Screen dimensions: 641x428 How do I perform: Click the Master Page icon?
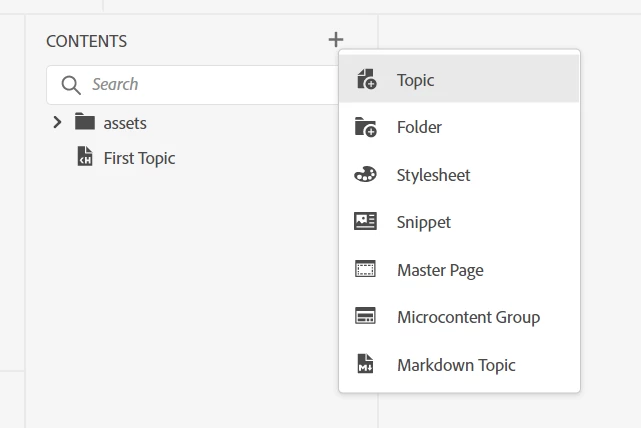pyautogui.click(x=365, y=270)
